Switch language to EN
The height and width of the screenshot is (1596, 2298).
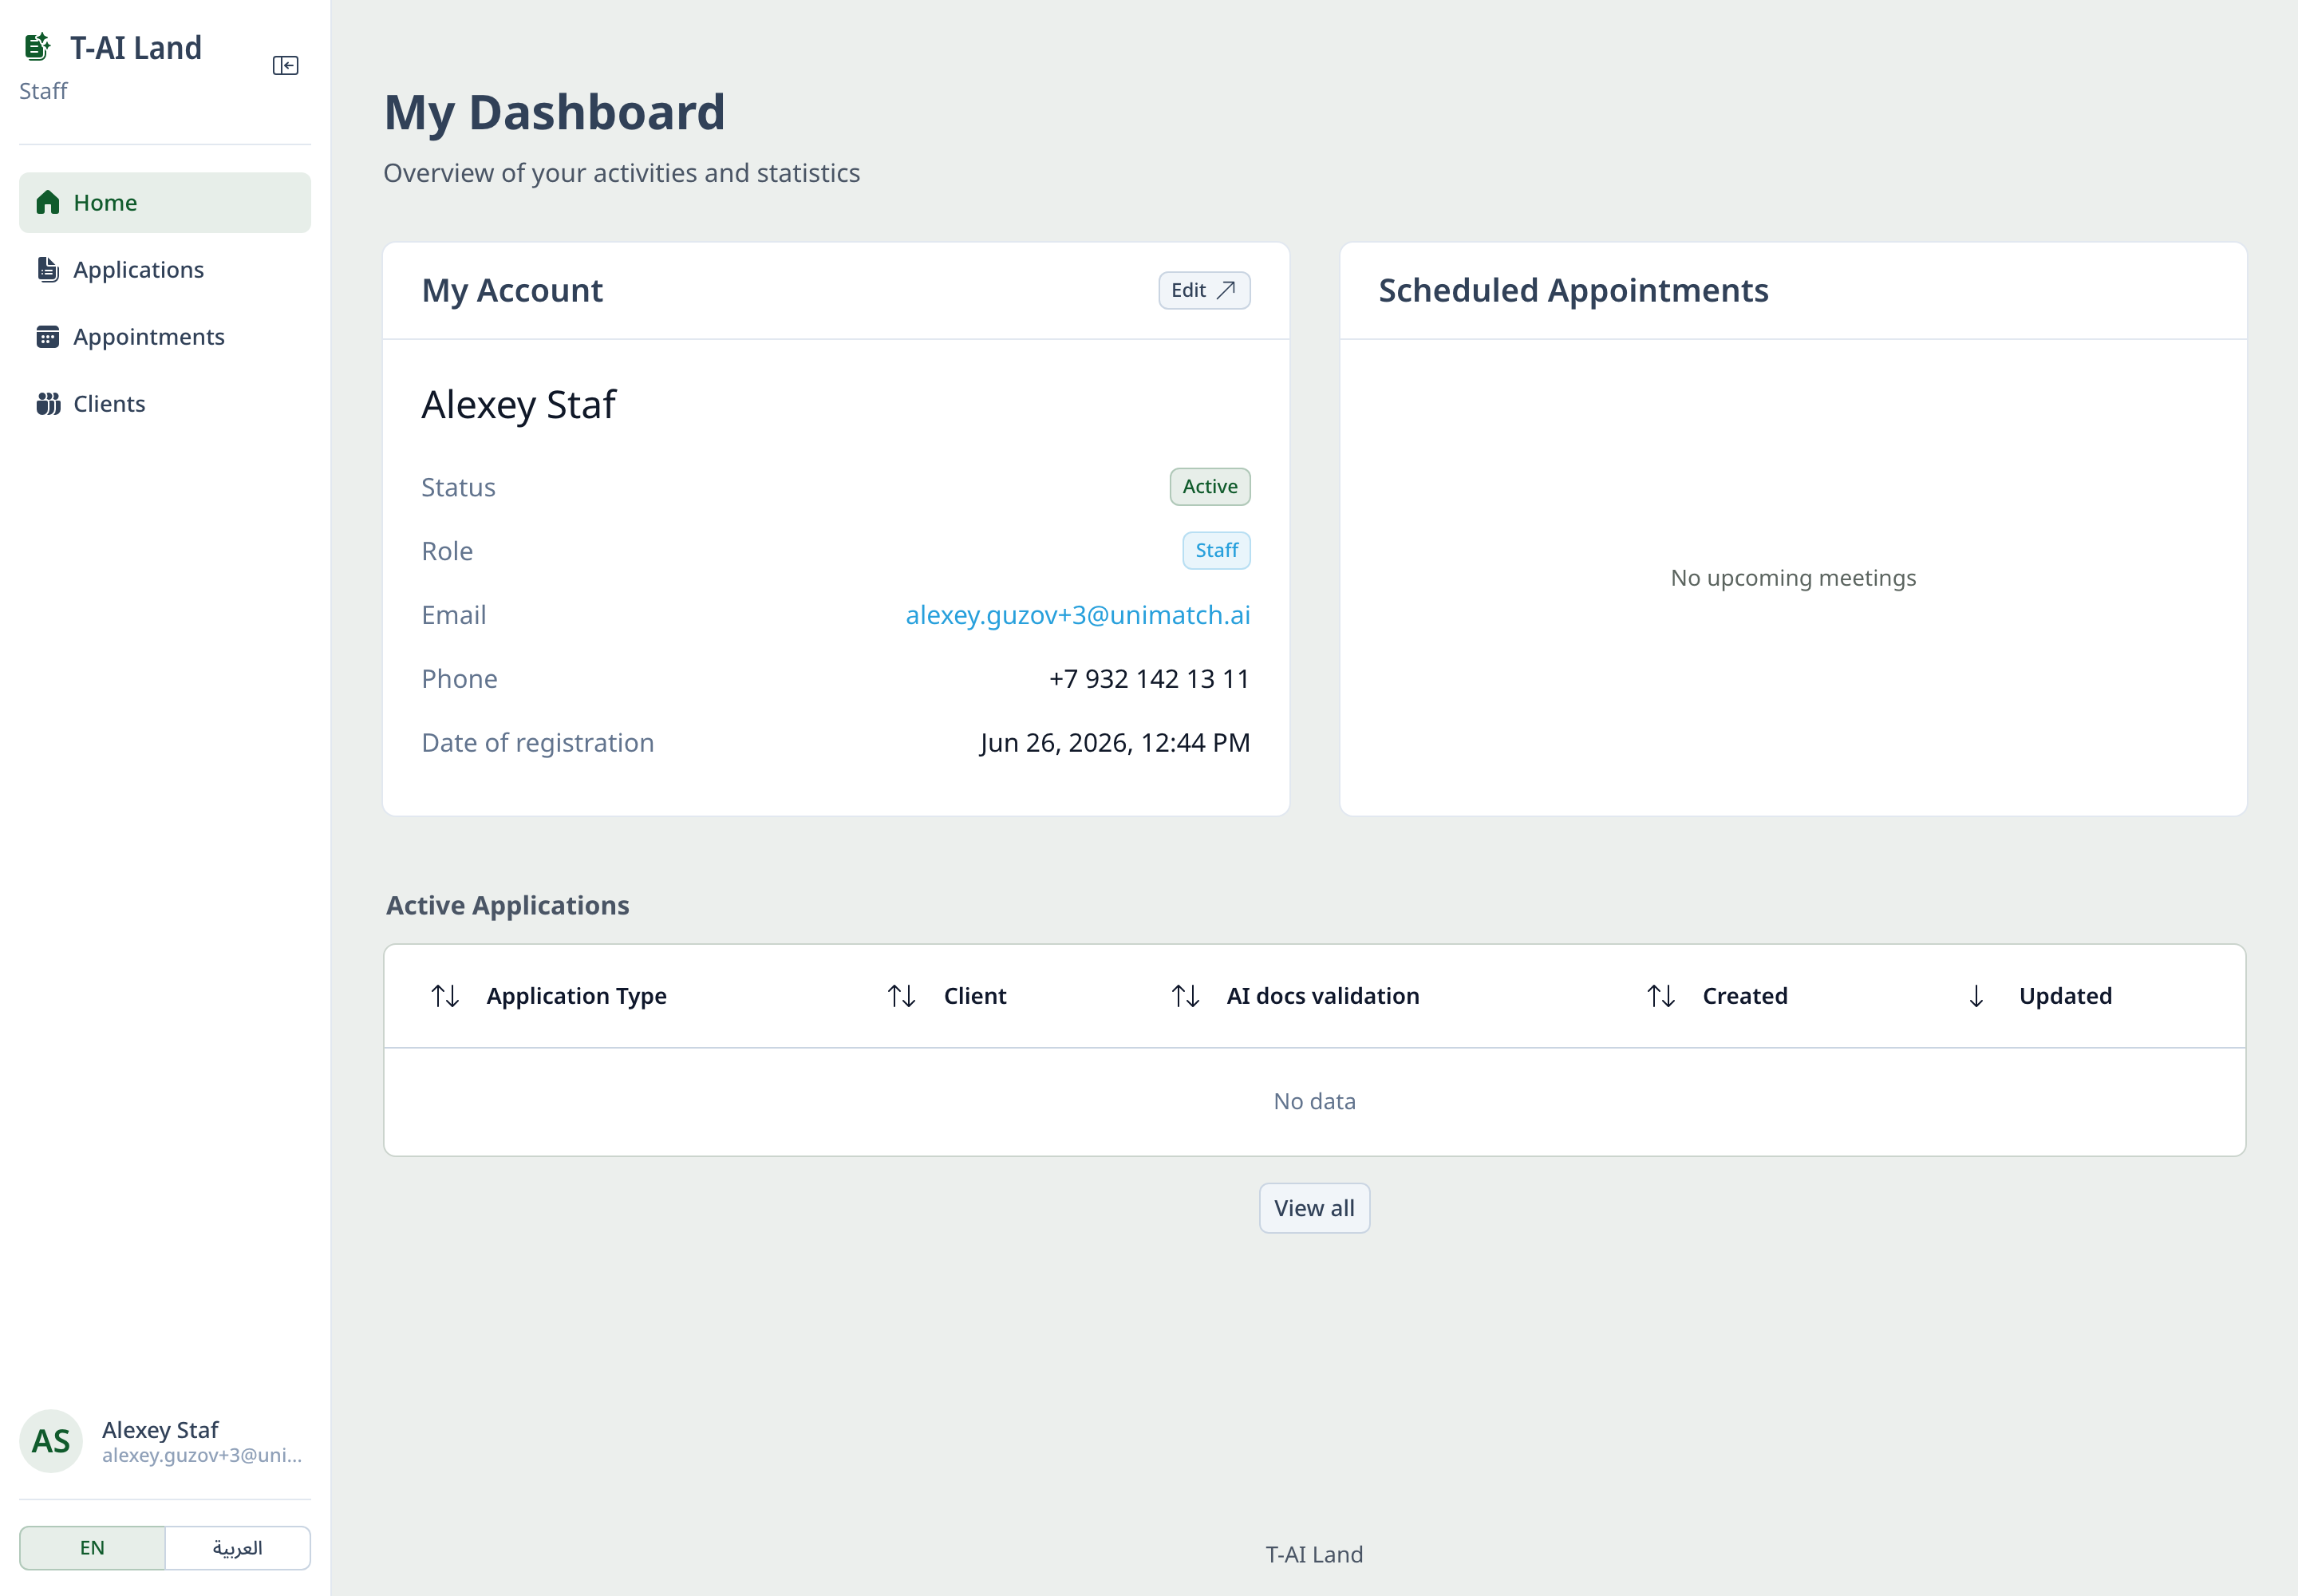pos(92,1548)
